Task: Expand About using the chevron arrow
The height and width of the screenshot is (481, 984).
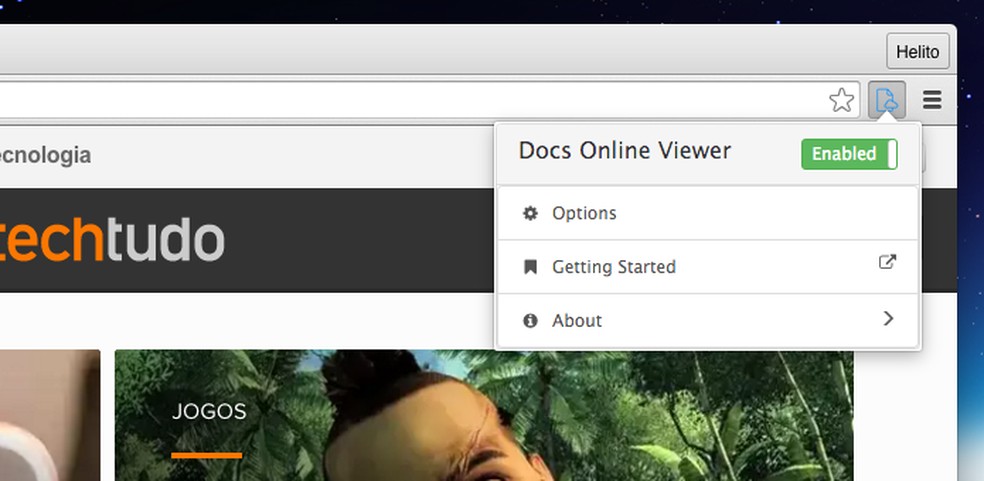Action: click(888, 318)
